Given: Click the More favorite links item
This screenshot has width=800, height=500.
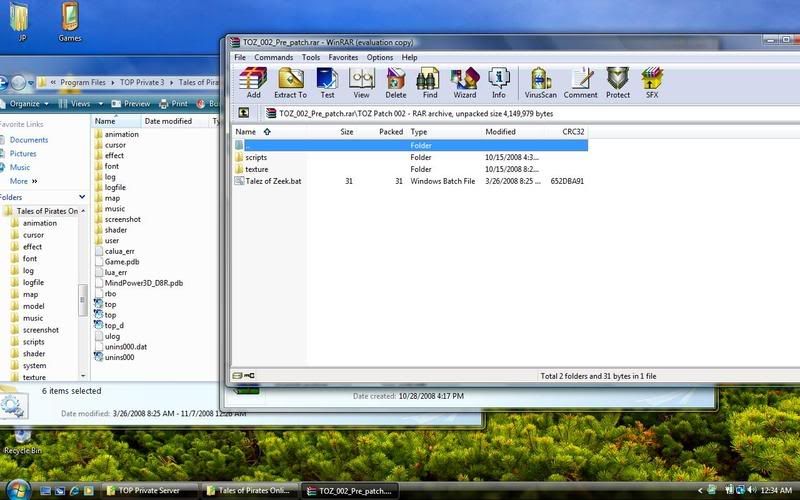Looking at the screenshot, I should click(22, 181).
